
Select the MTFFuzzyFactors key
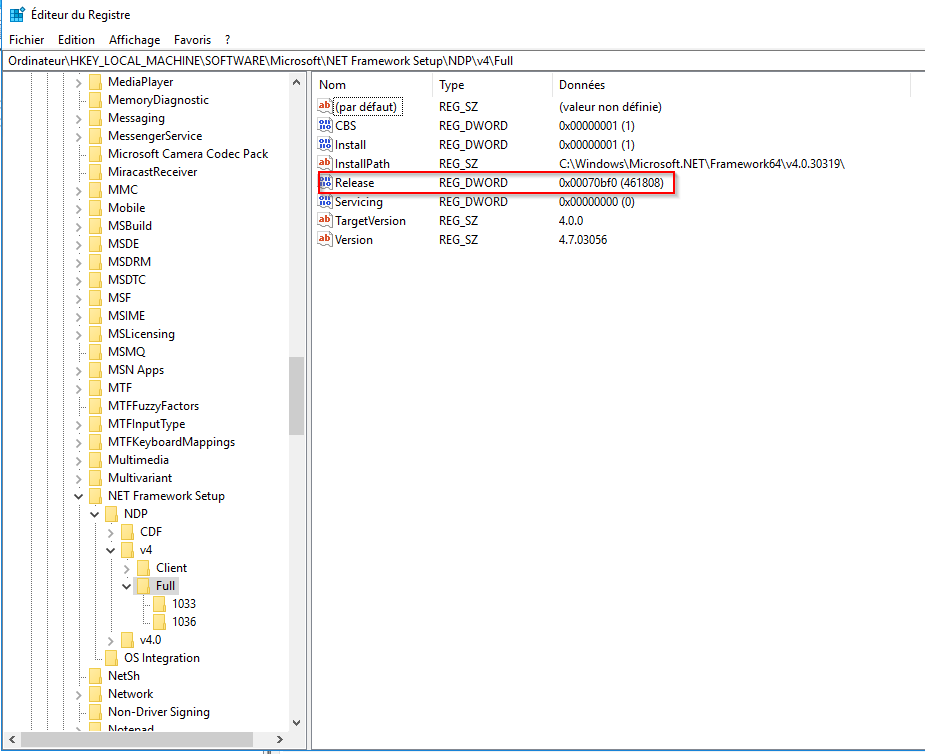pyautogui.click(x=153, y=406)
